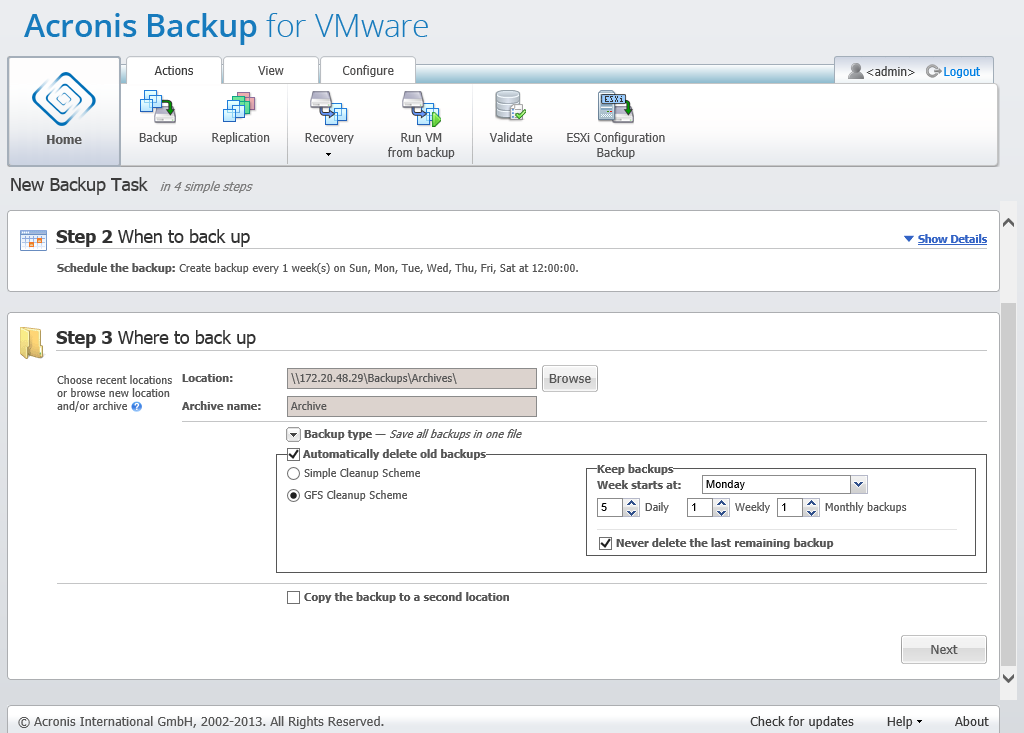The height and width of the screenshot is (733, 1024).
Task: Select Simple Cleanup Scheme option
Action: click(x=294, y=473)
